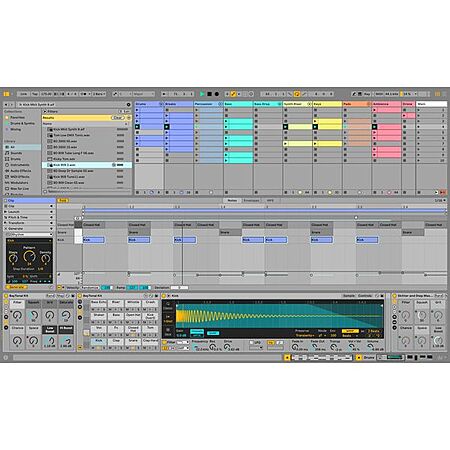Select Drums category in browser library
The image size is (450, 450).
[x=16, y=159]
